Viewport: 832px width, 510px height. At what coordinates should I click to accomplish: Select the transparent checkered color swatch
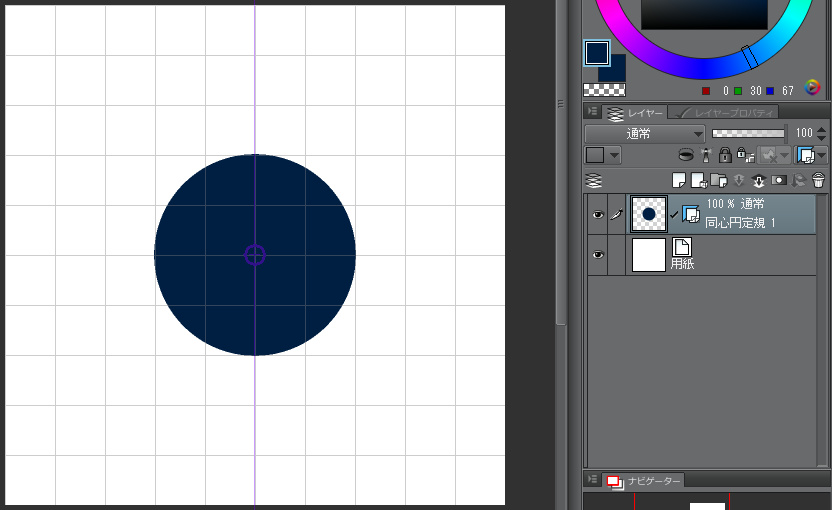point(604,90)
